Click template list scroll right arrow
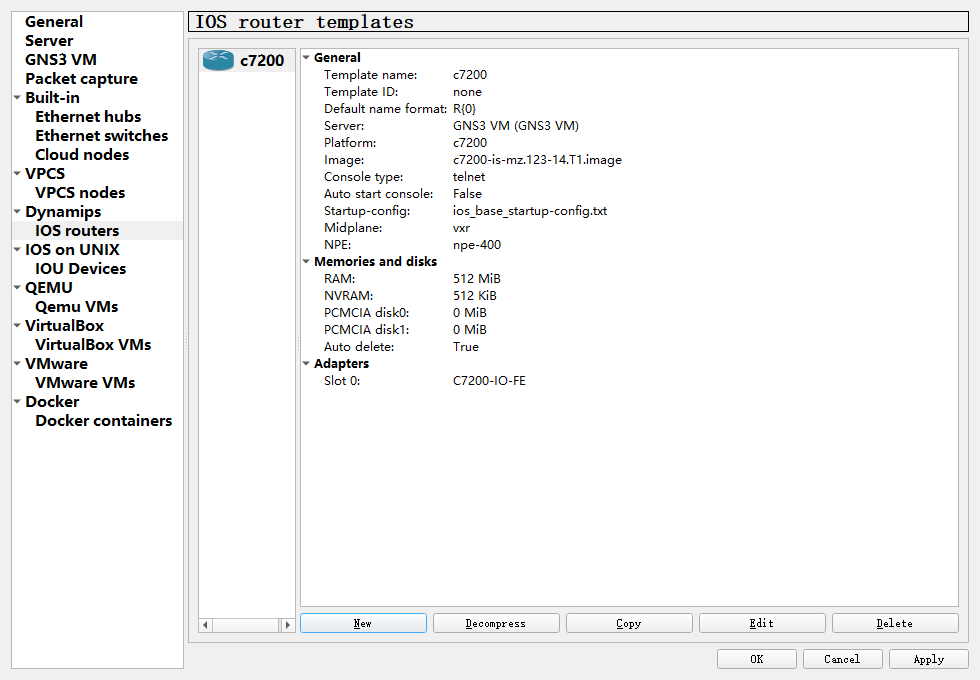This screenshot has height=680, width=980. pyautogui.click(x=287, y=624)
